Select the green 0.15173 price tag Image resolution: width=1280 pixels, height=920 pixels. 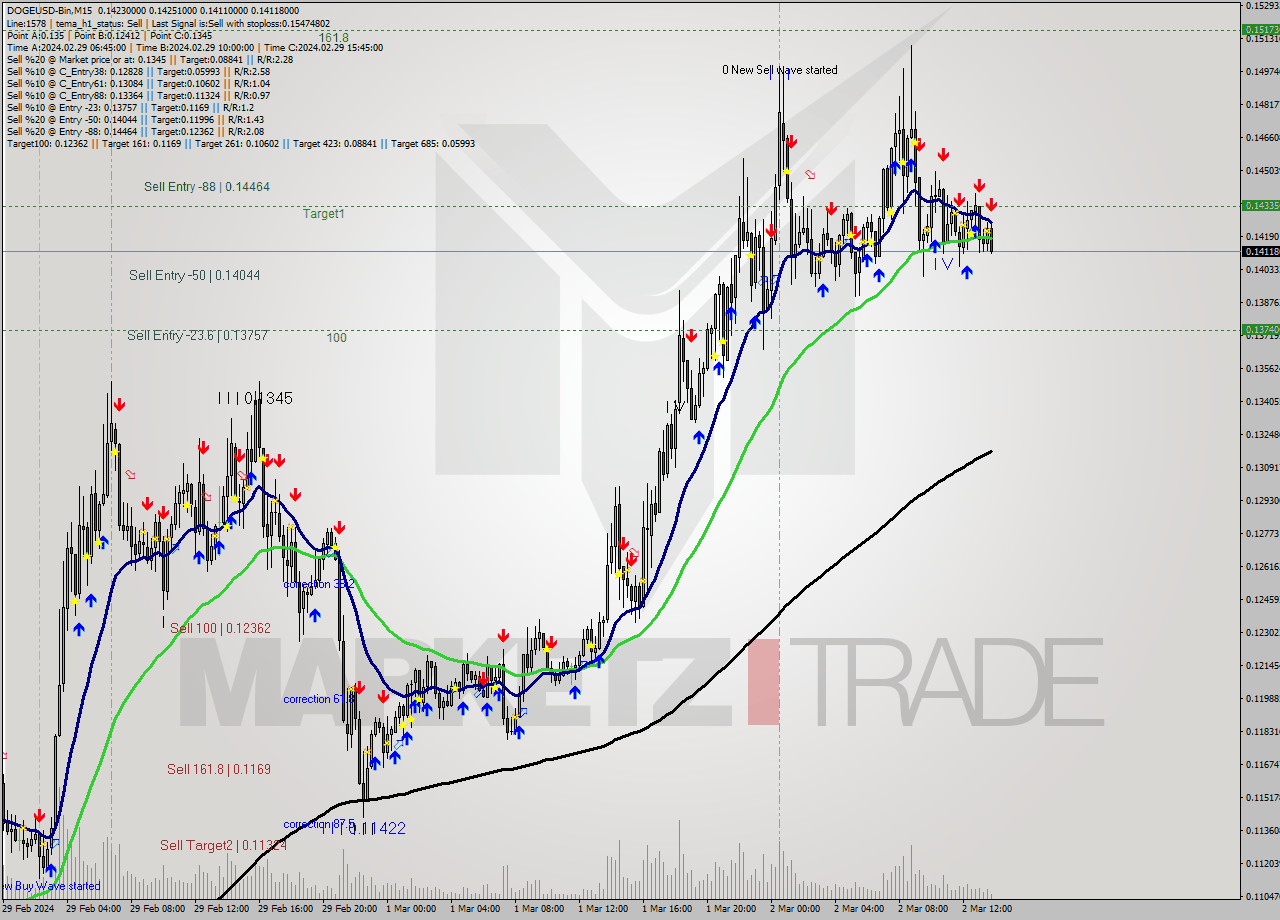click(1260, 30)
